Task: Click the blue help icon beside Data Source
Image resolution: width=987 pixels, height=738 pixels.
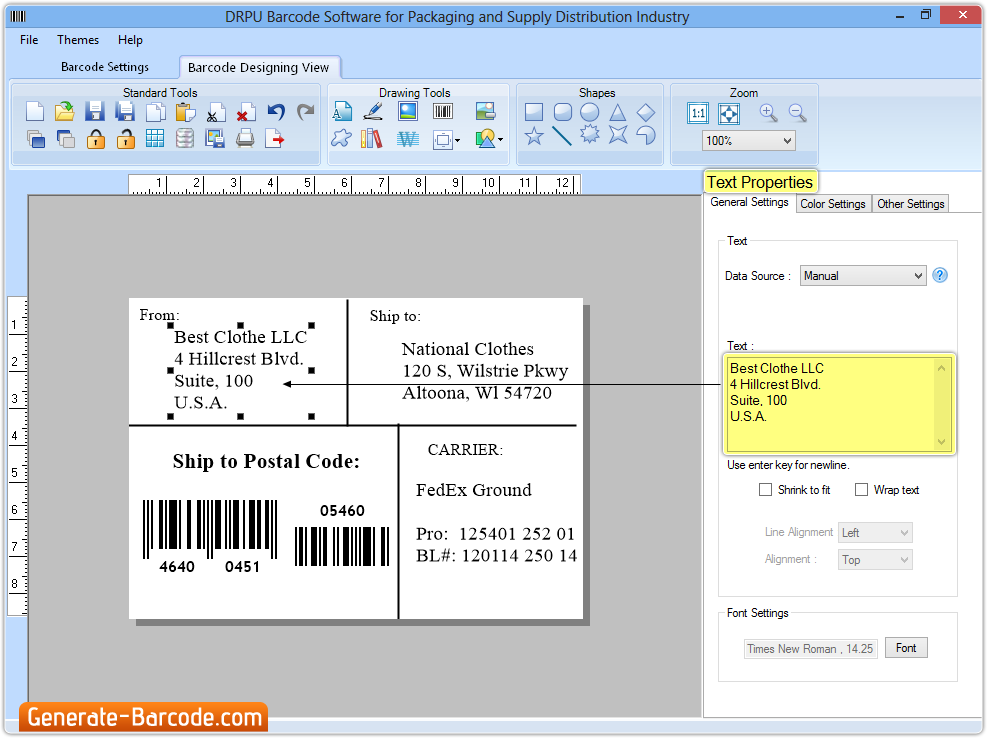Action: [x=940, y=275]
